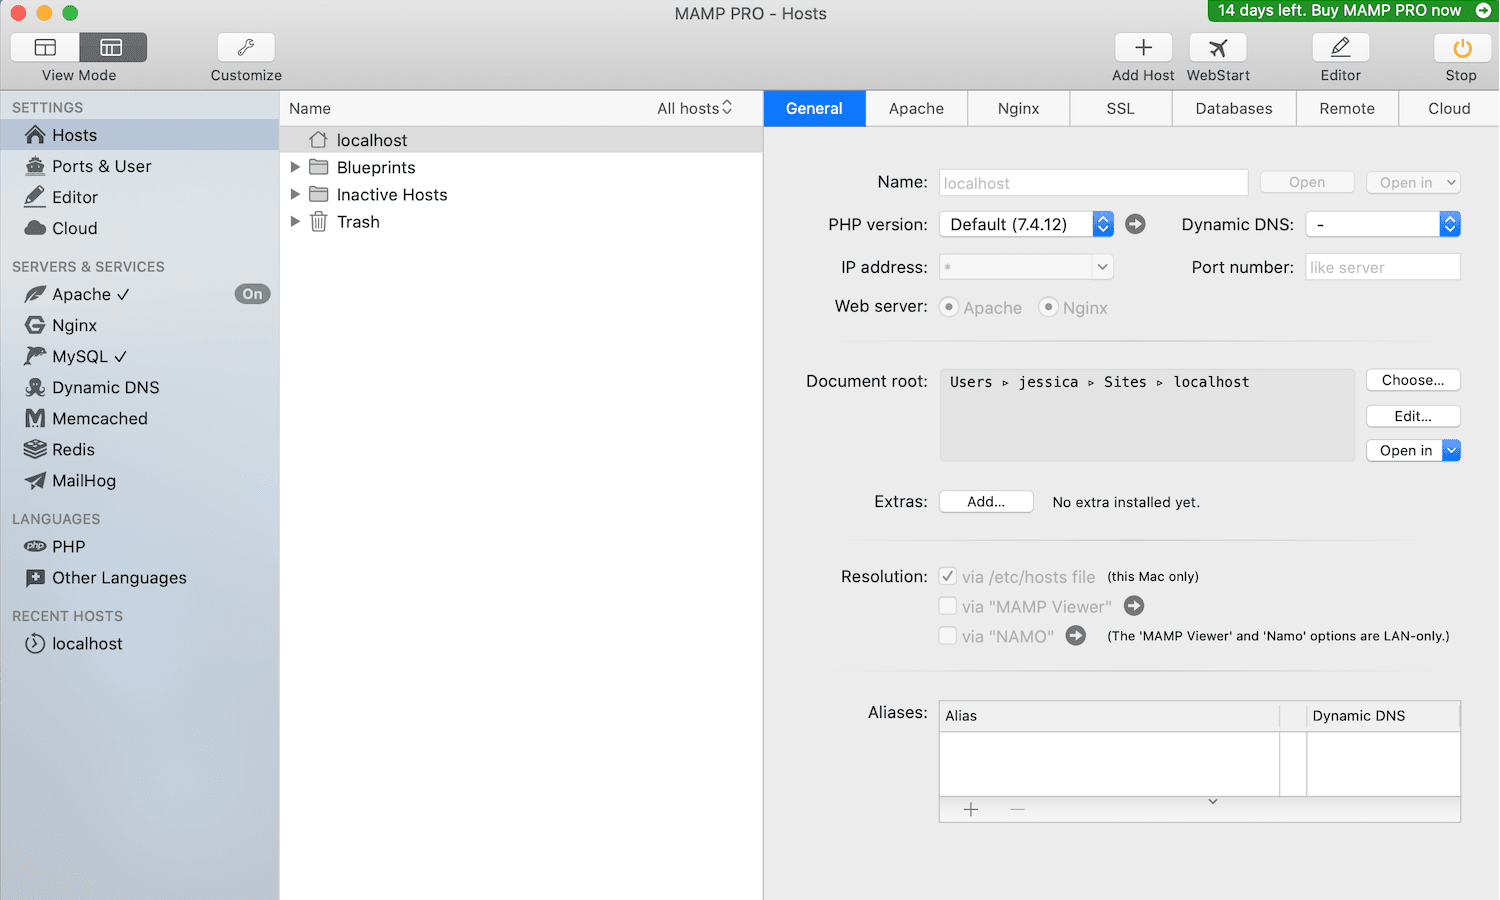Screen dimensions: 1500x900
Task: Open the PHP version dropdown
Action: 1102,224
